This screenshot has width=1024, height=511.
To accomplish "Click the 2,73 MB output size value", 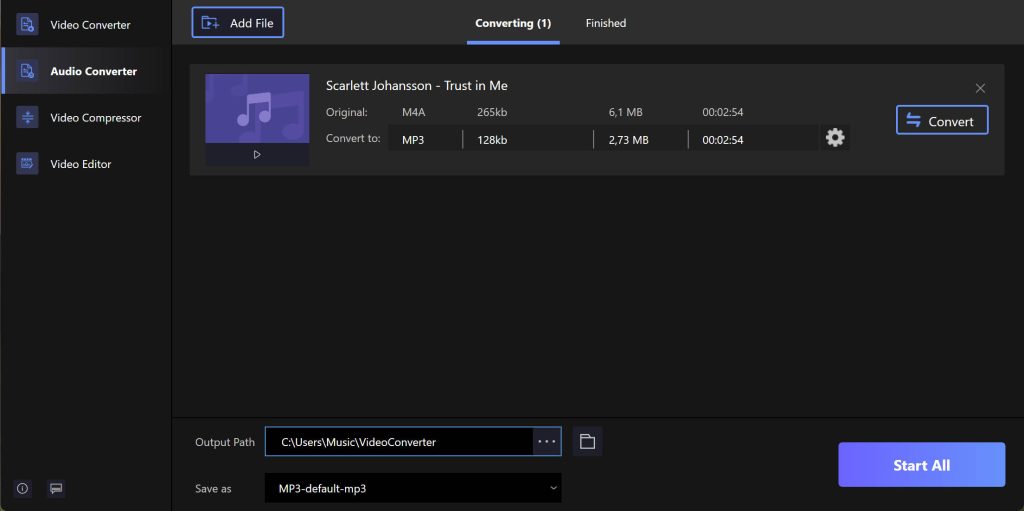I will (628, 140).
